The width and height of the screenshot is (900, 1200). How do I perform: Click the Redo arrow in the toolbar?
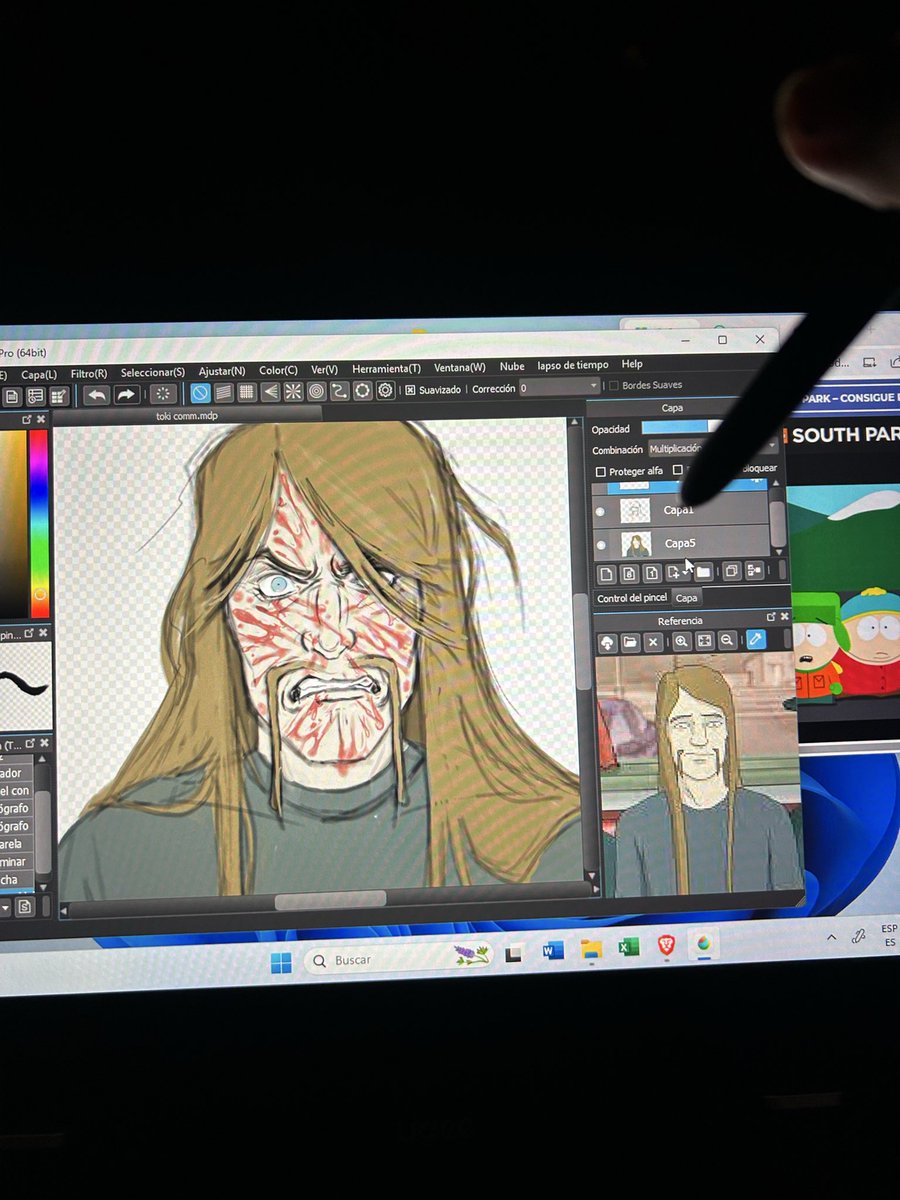click(x=126, y=395)
